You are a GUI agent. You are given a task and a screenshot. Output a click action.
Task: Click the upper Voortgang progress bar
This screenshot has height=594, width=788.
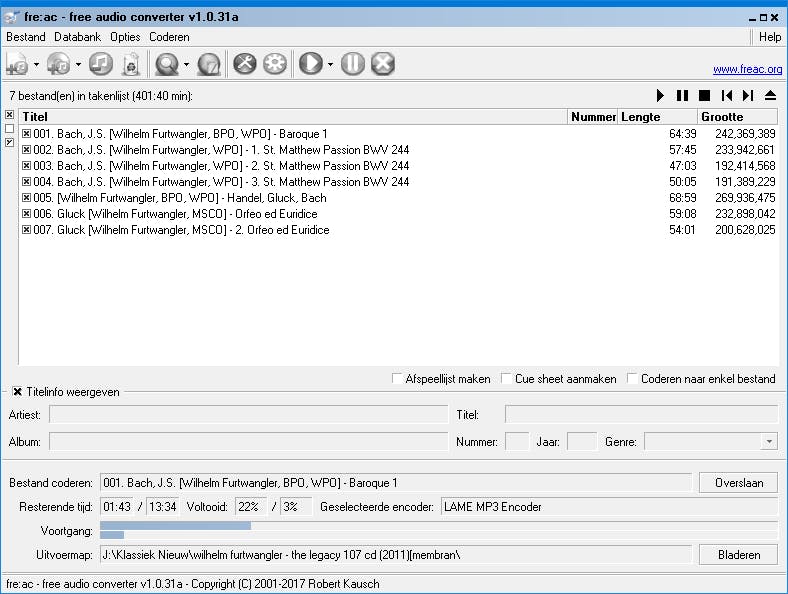click(439, 526)
